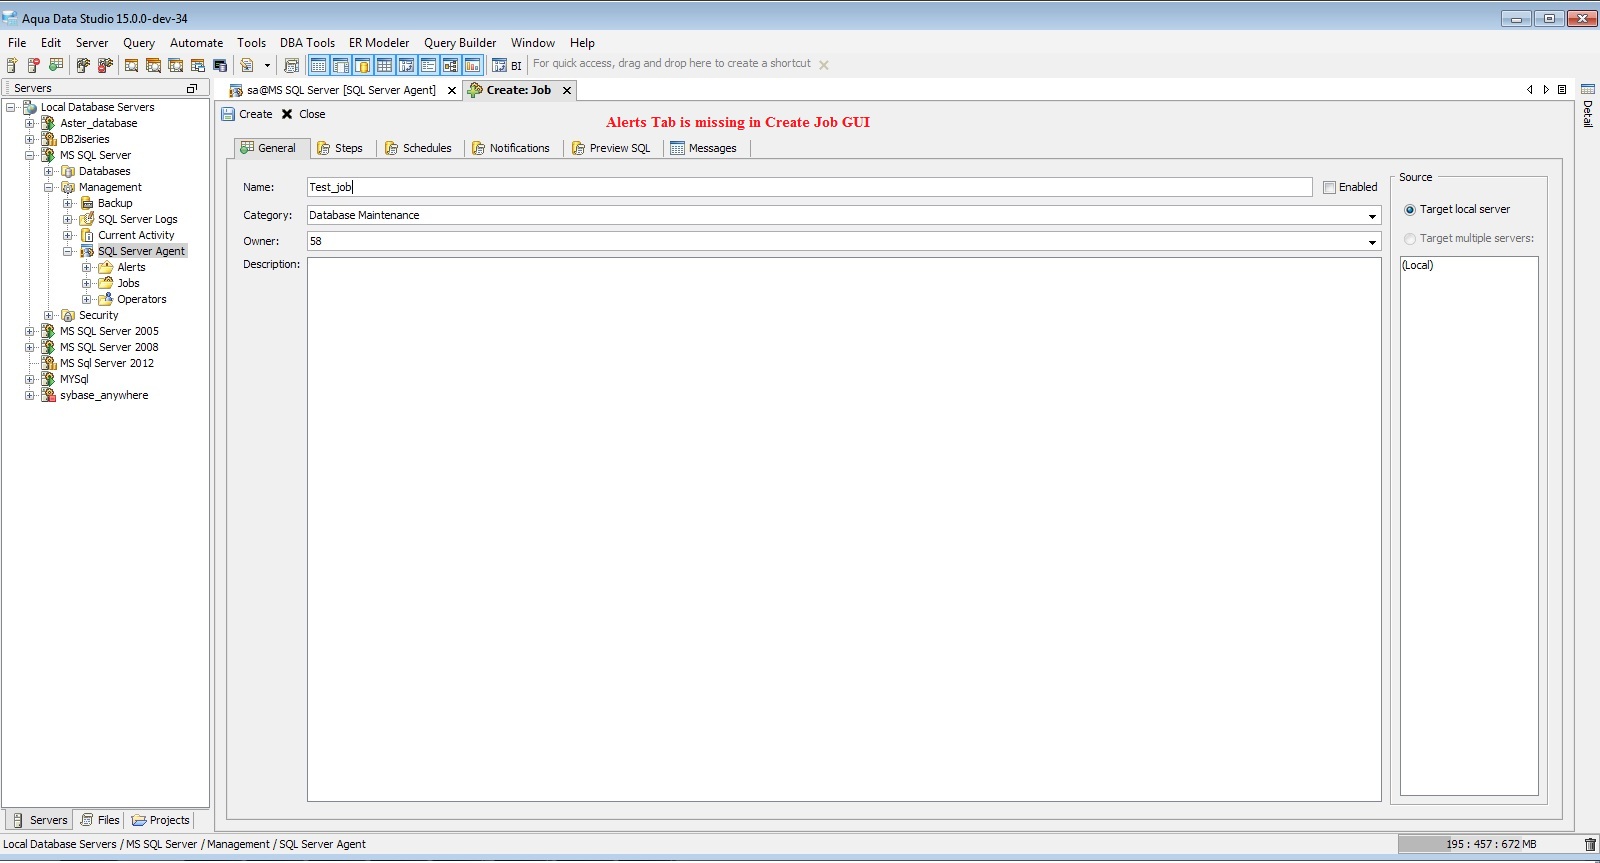Image resolution: width=1600 pixels, height=863 pixels.
Task: Close the sa@MS SQL Server tab with its X
Action: [452, 90]
